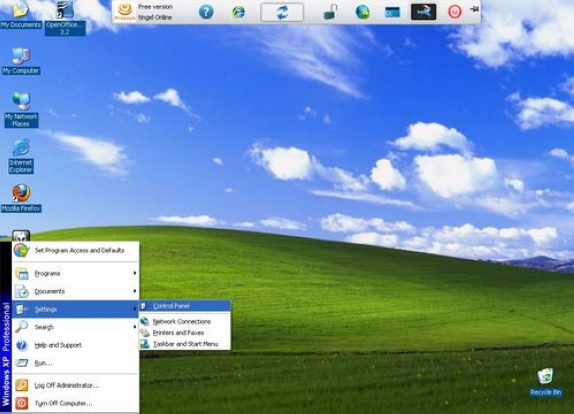Screen dimensions: 574x414
Task: Select the My Network Places desktop icon
Action: pyautogui.click(x=21, y=110)
